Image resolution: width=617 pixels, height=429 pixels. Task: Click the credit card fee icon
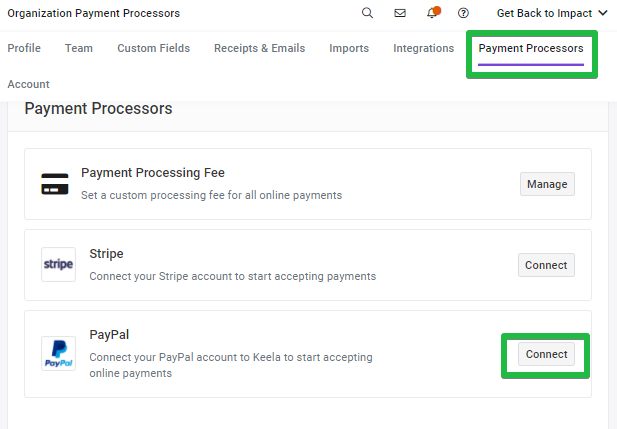pos(55,184)
